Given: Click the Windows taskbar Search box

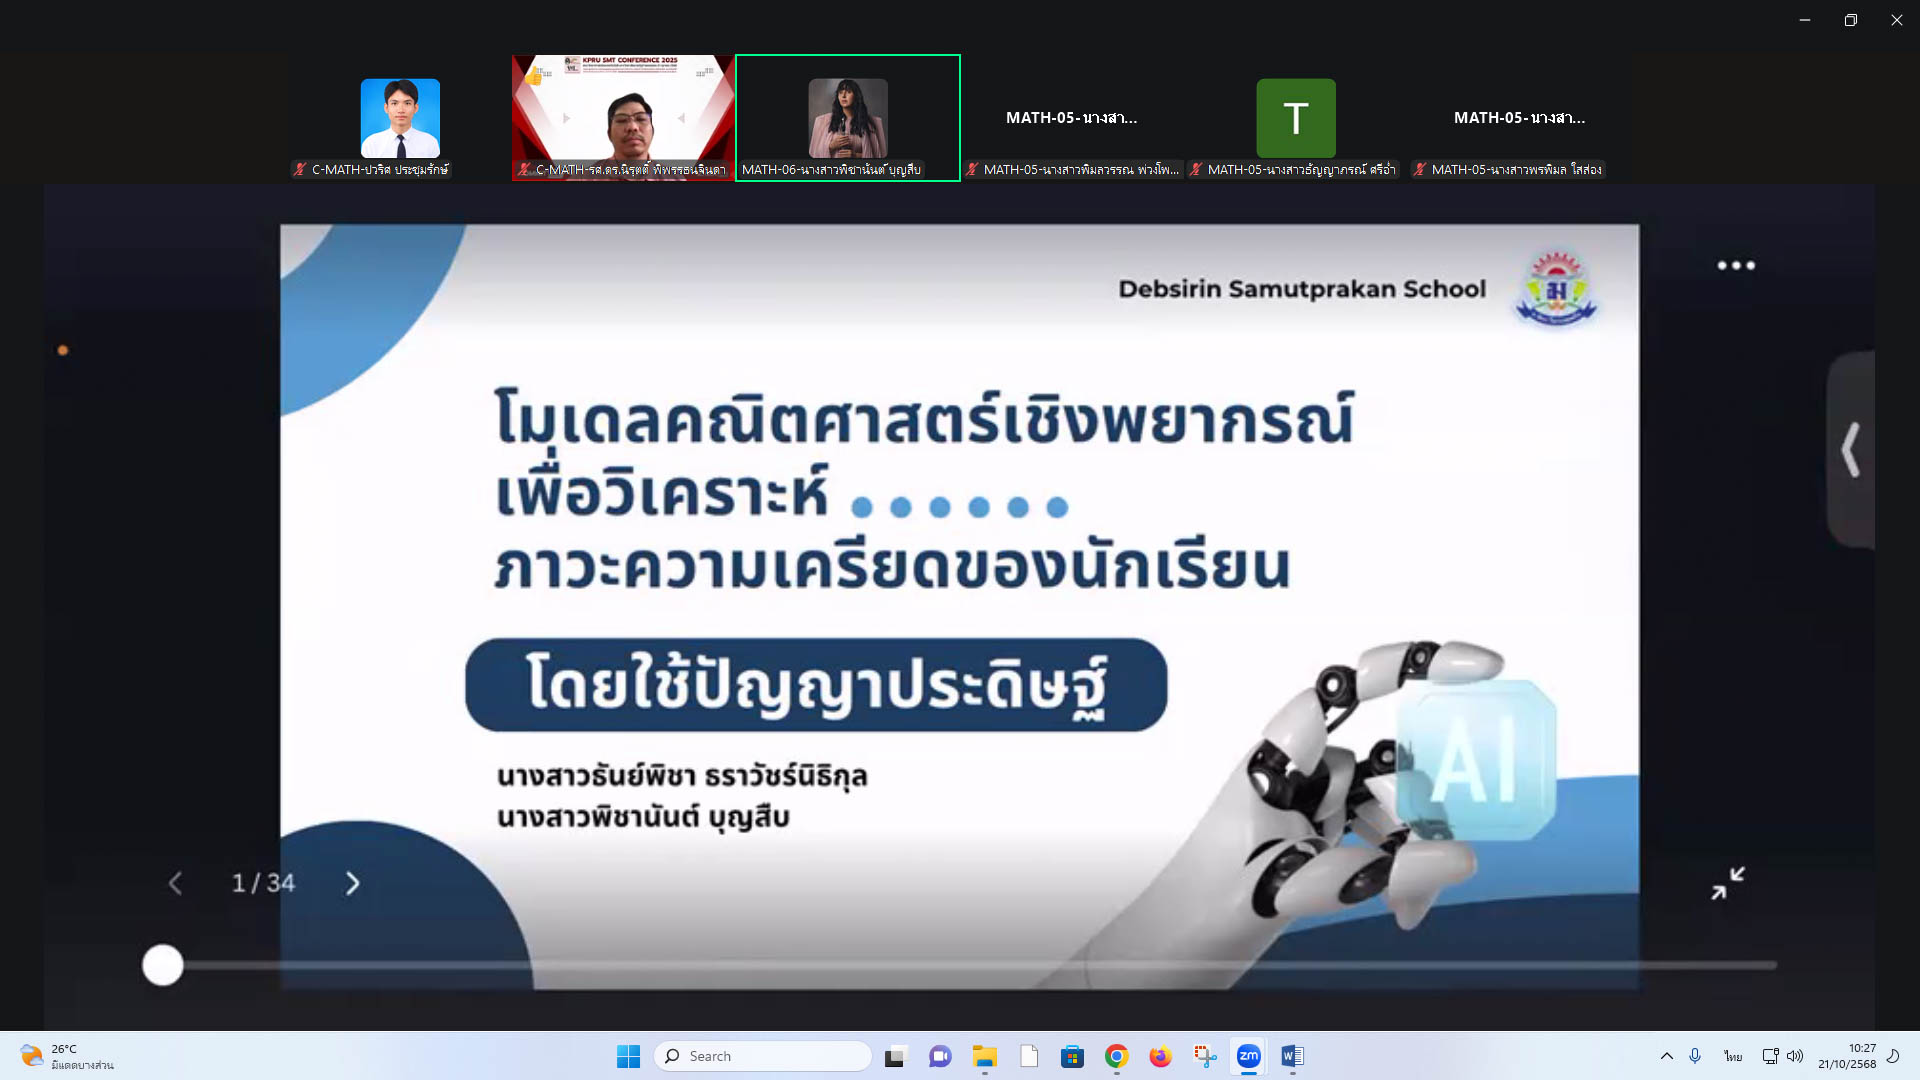Looking at the screenshot, I should tap(762, 1056).
